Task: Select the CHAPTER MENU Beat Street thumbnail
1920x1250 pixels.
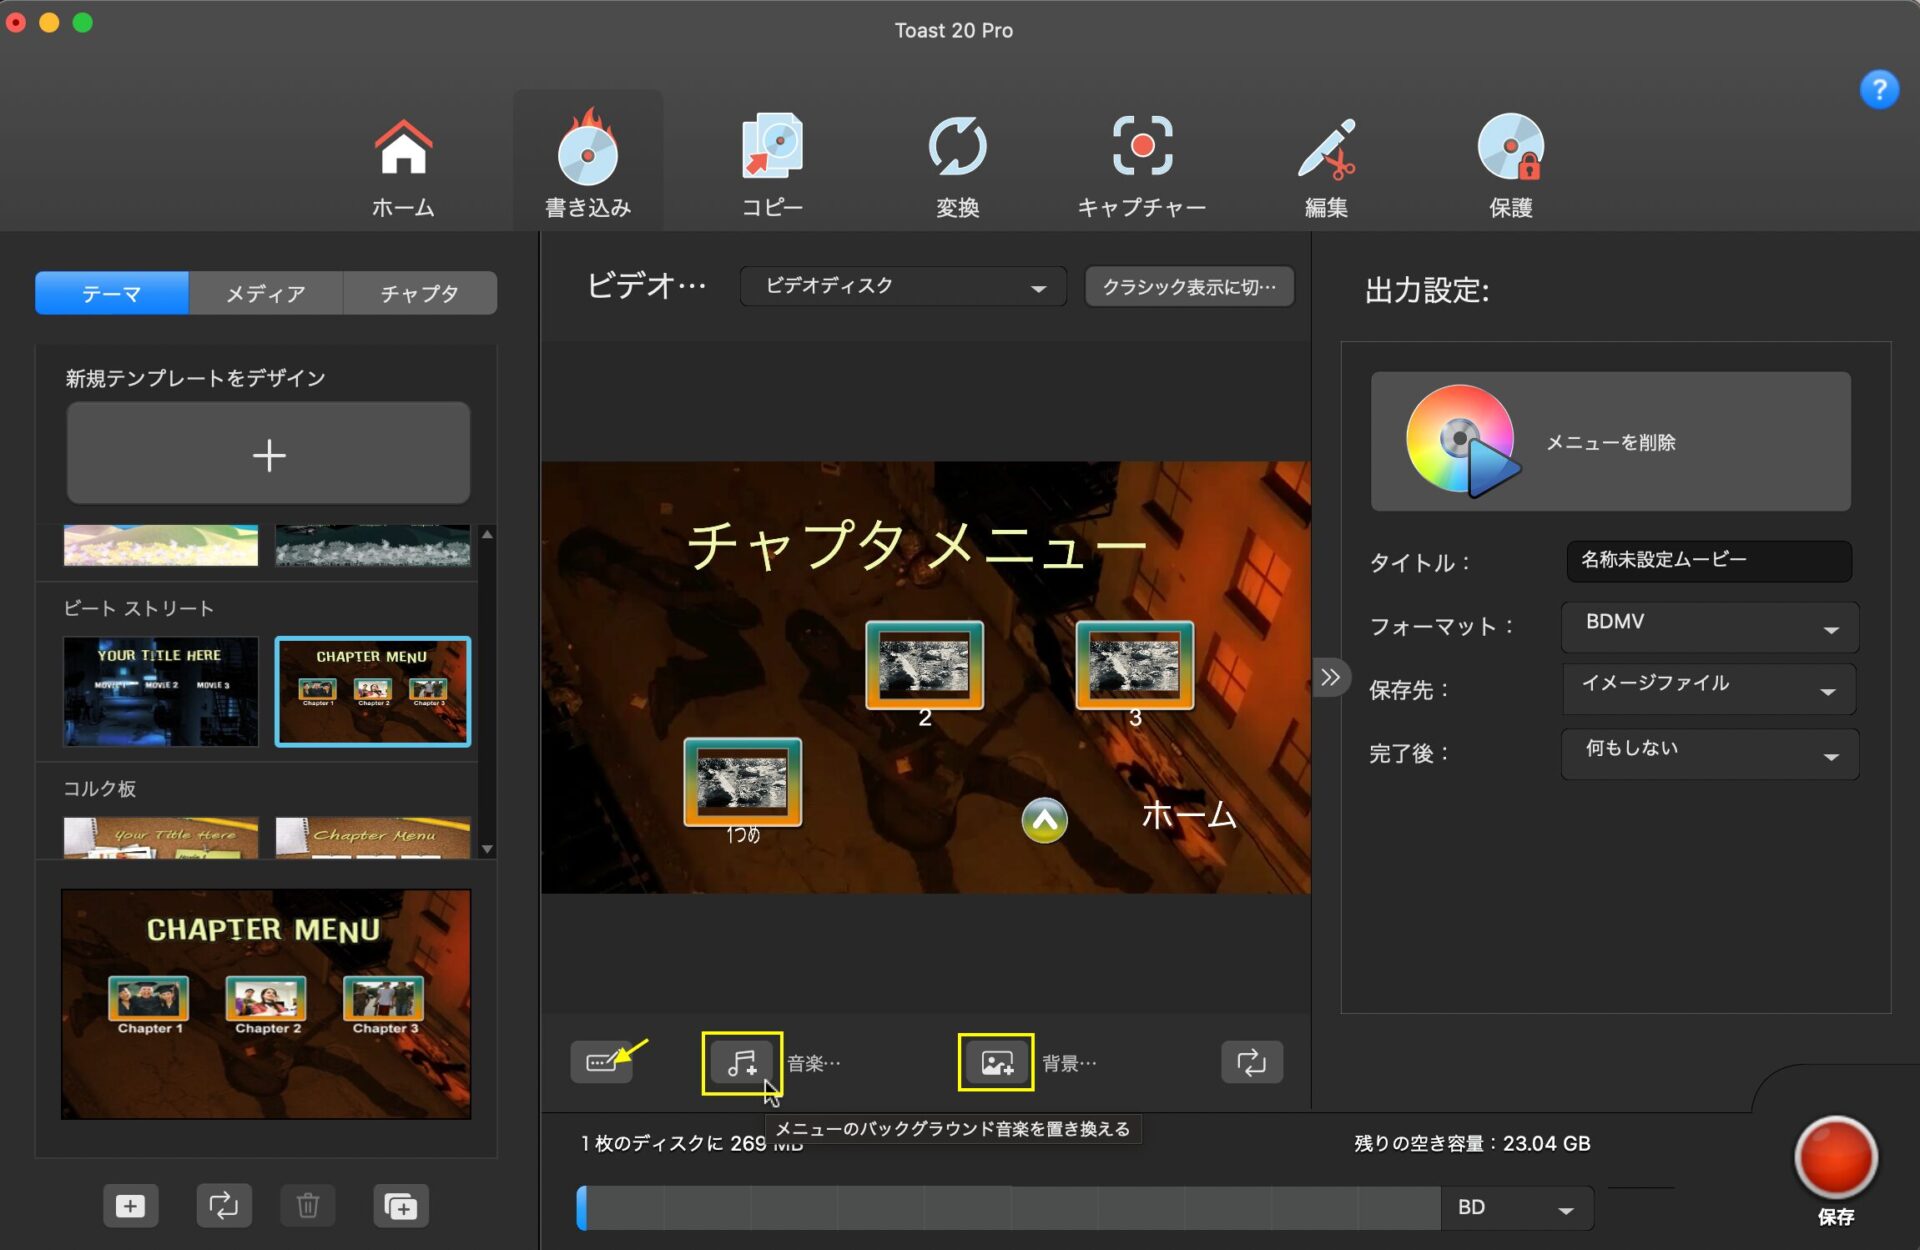Action: pos(372,691)
